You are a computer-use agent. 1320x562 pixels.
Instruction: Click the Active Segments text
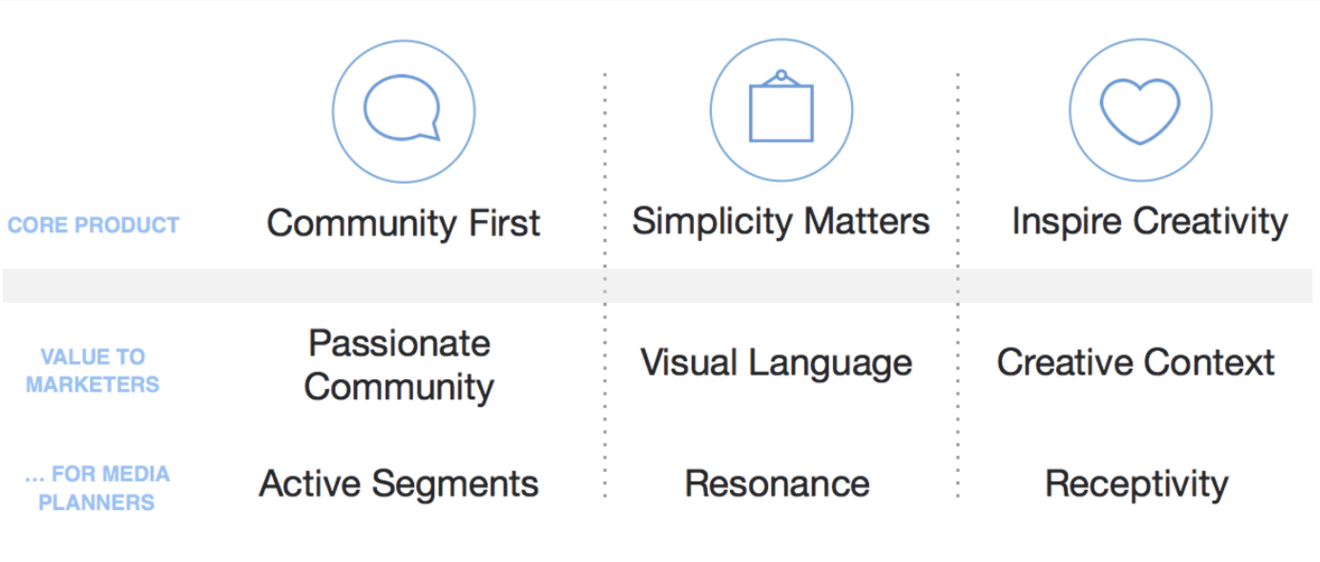coord(399,485)
